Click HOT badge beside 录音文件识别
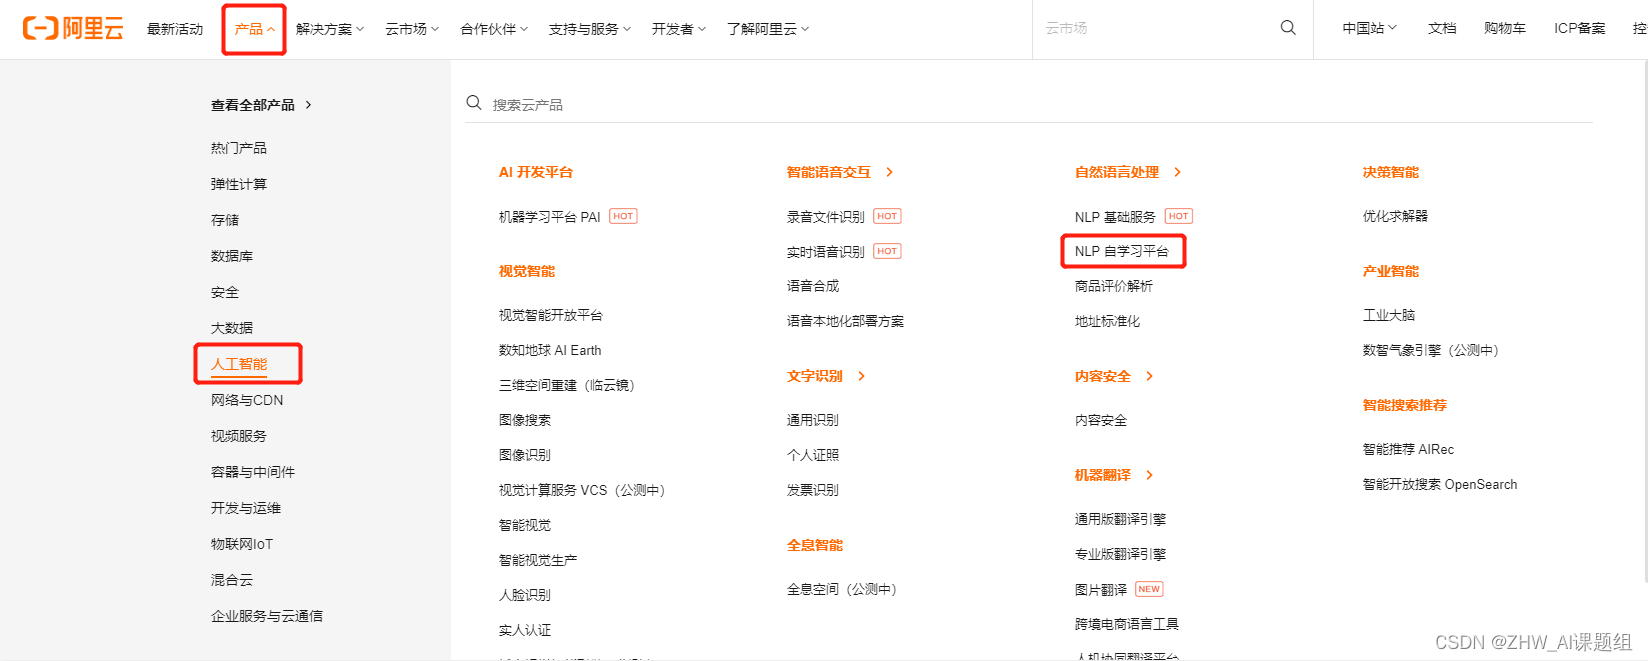This screenshot has height=661, width=1648. tap(887, 216)
